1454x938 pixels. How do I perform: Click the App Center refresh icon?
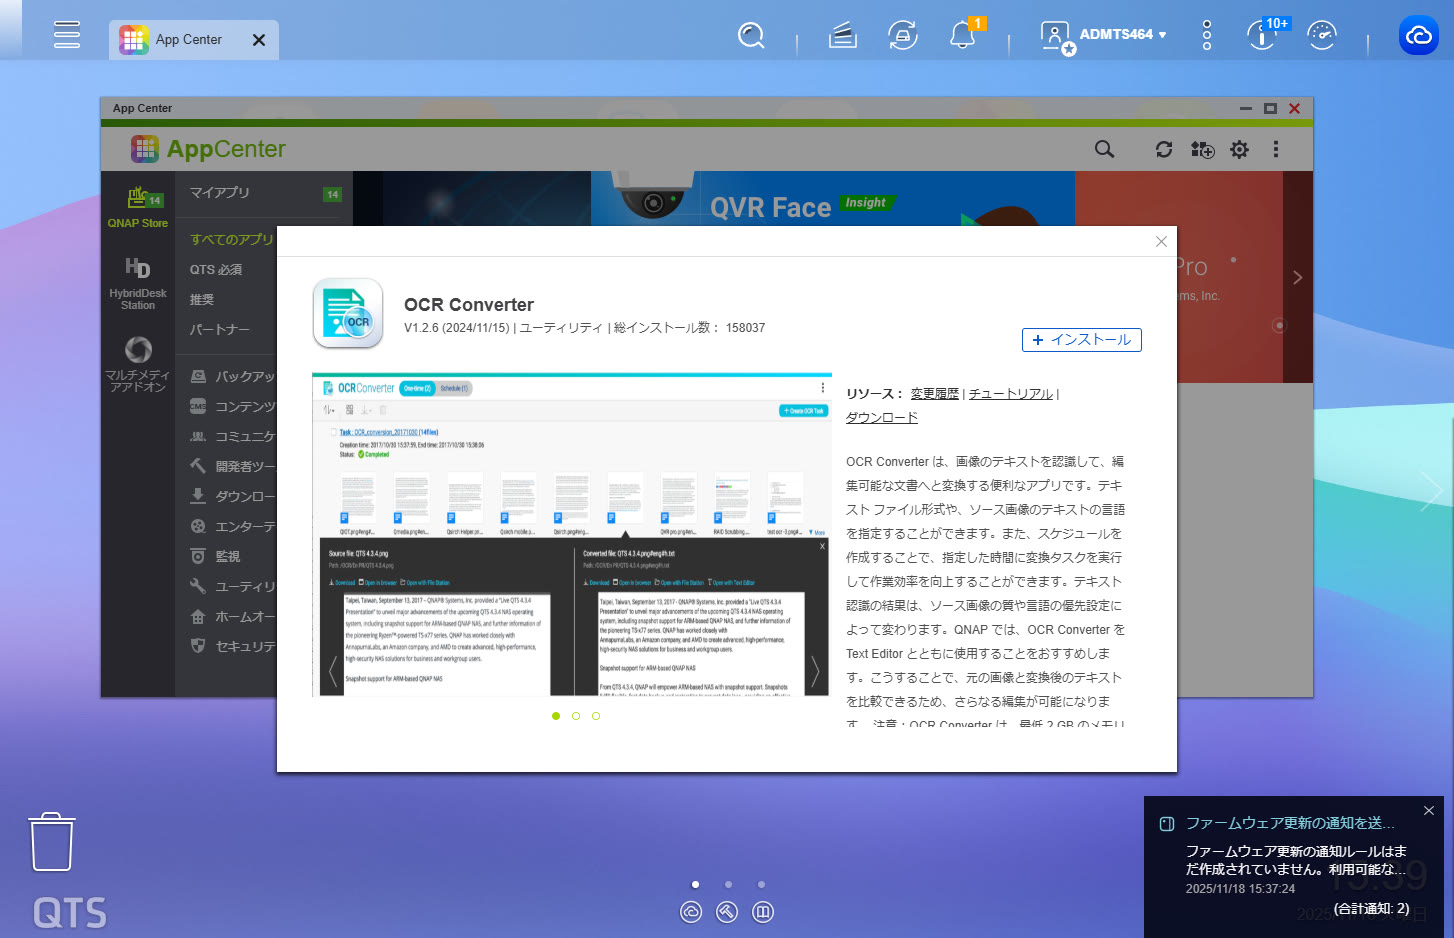(1164, 149)
